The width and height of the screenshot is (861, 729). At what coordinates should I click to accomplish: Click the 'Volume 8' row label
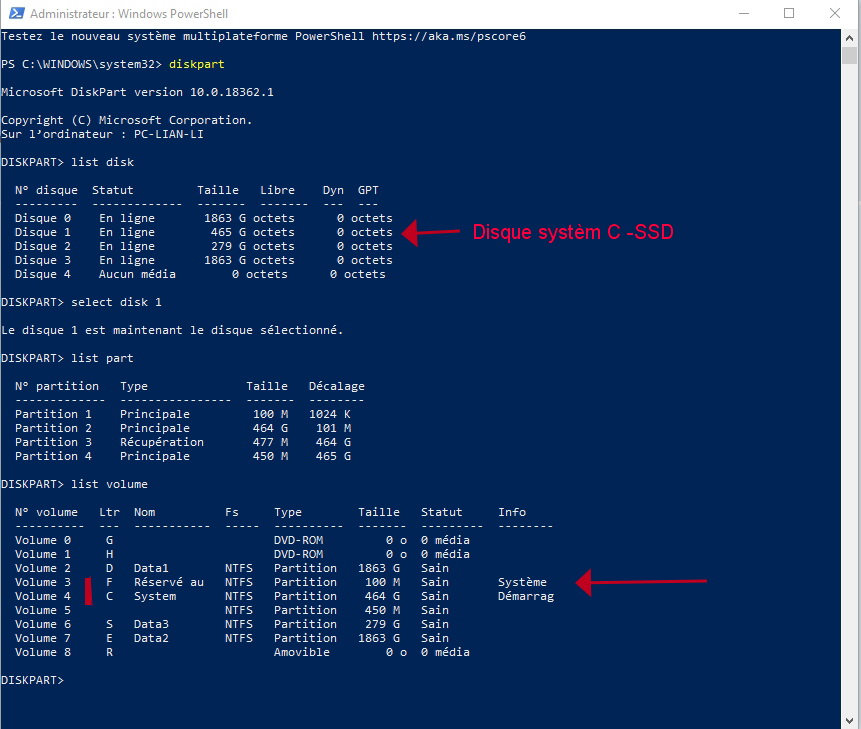tap(43, 652)
